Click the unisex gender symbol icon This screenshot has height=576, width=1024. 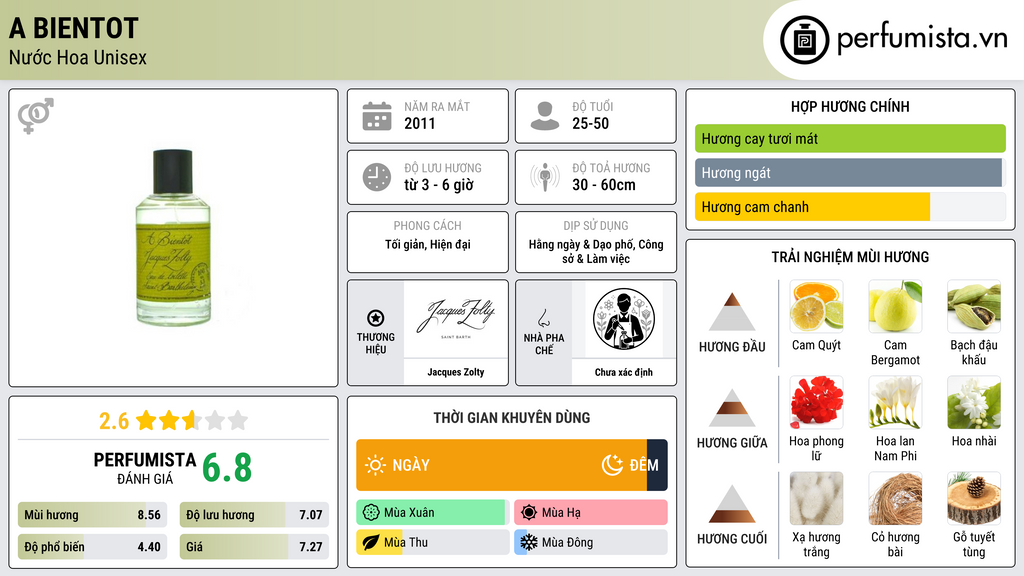point(36,116)
